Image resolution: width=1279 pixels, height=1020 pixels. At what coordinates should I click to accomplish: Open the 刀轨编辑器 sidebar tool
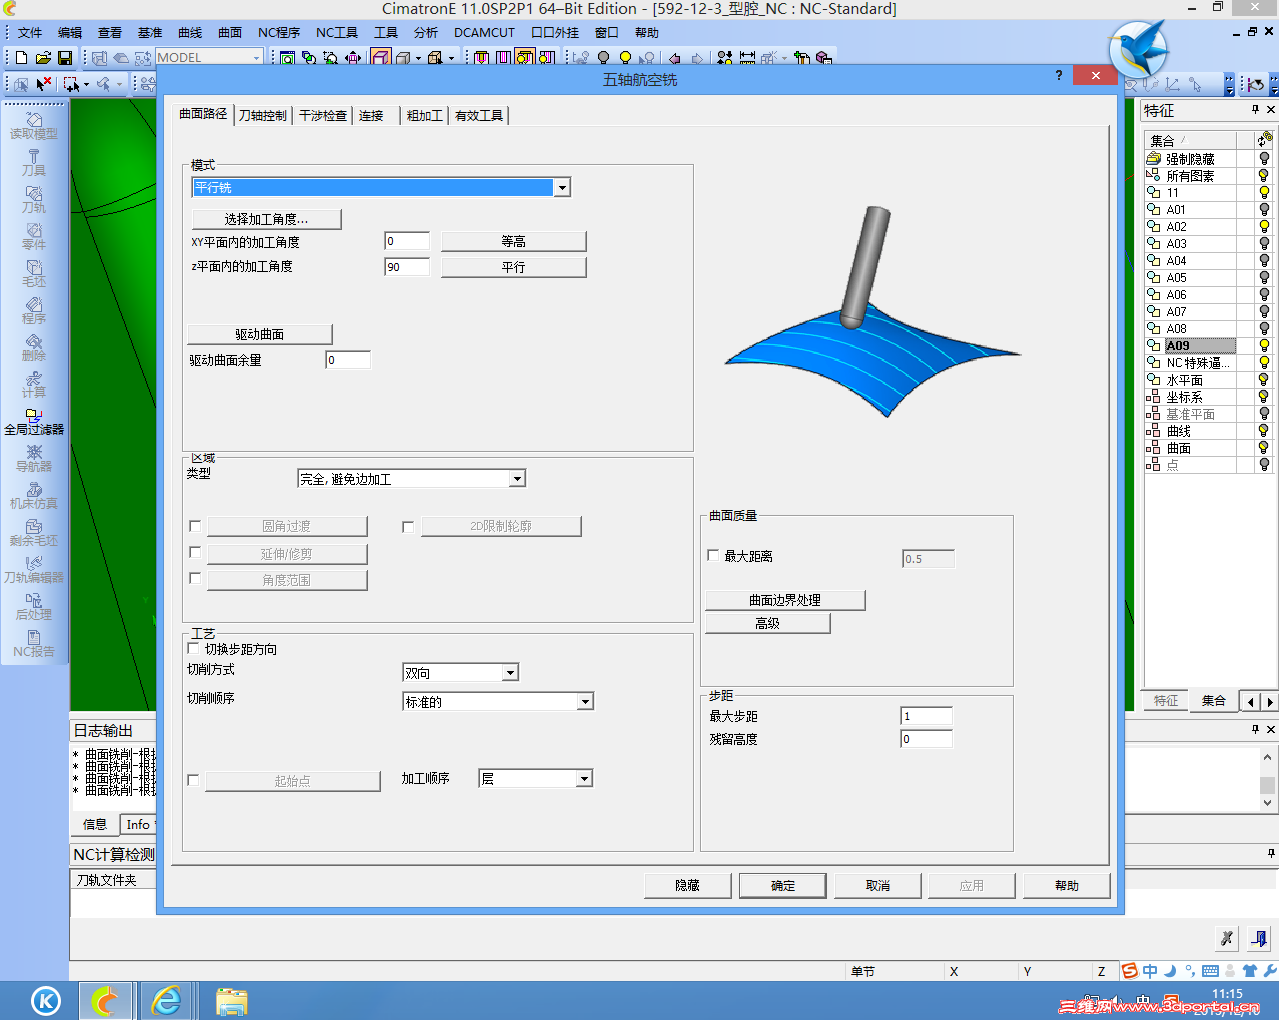pos(34,570)
